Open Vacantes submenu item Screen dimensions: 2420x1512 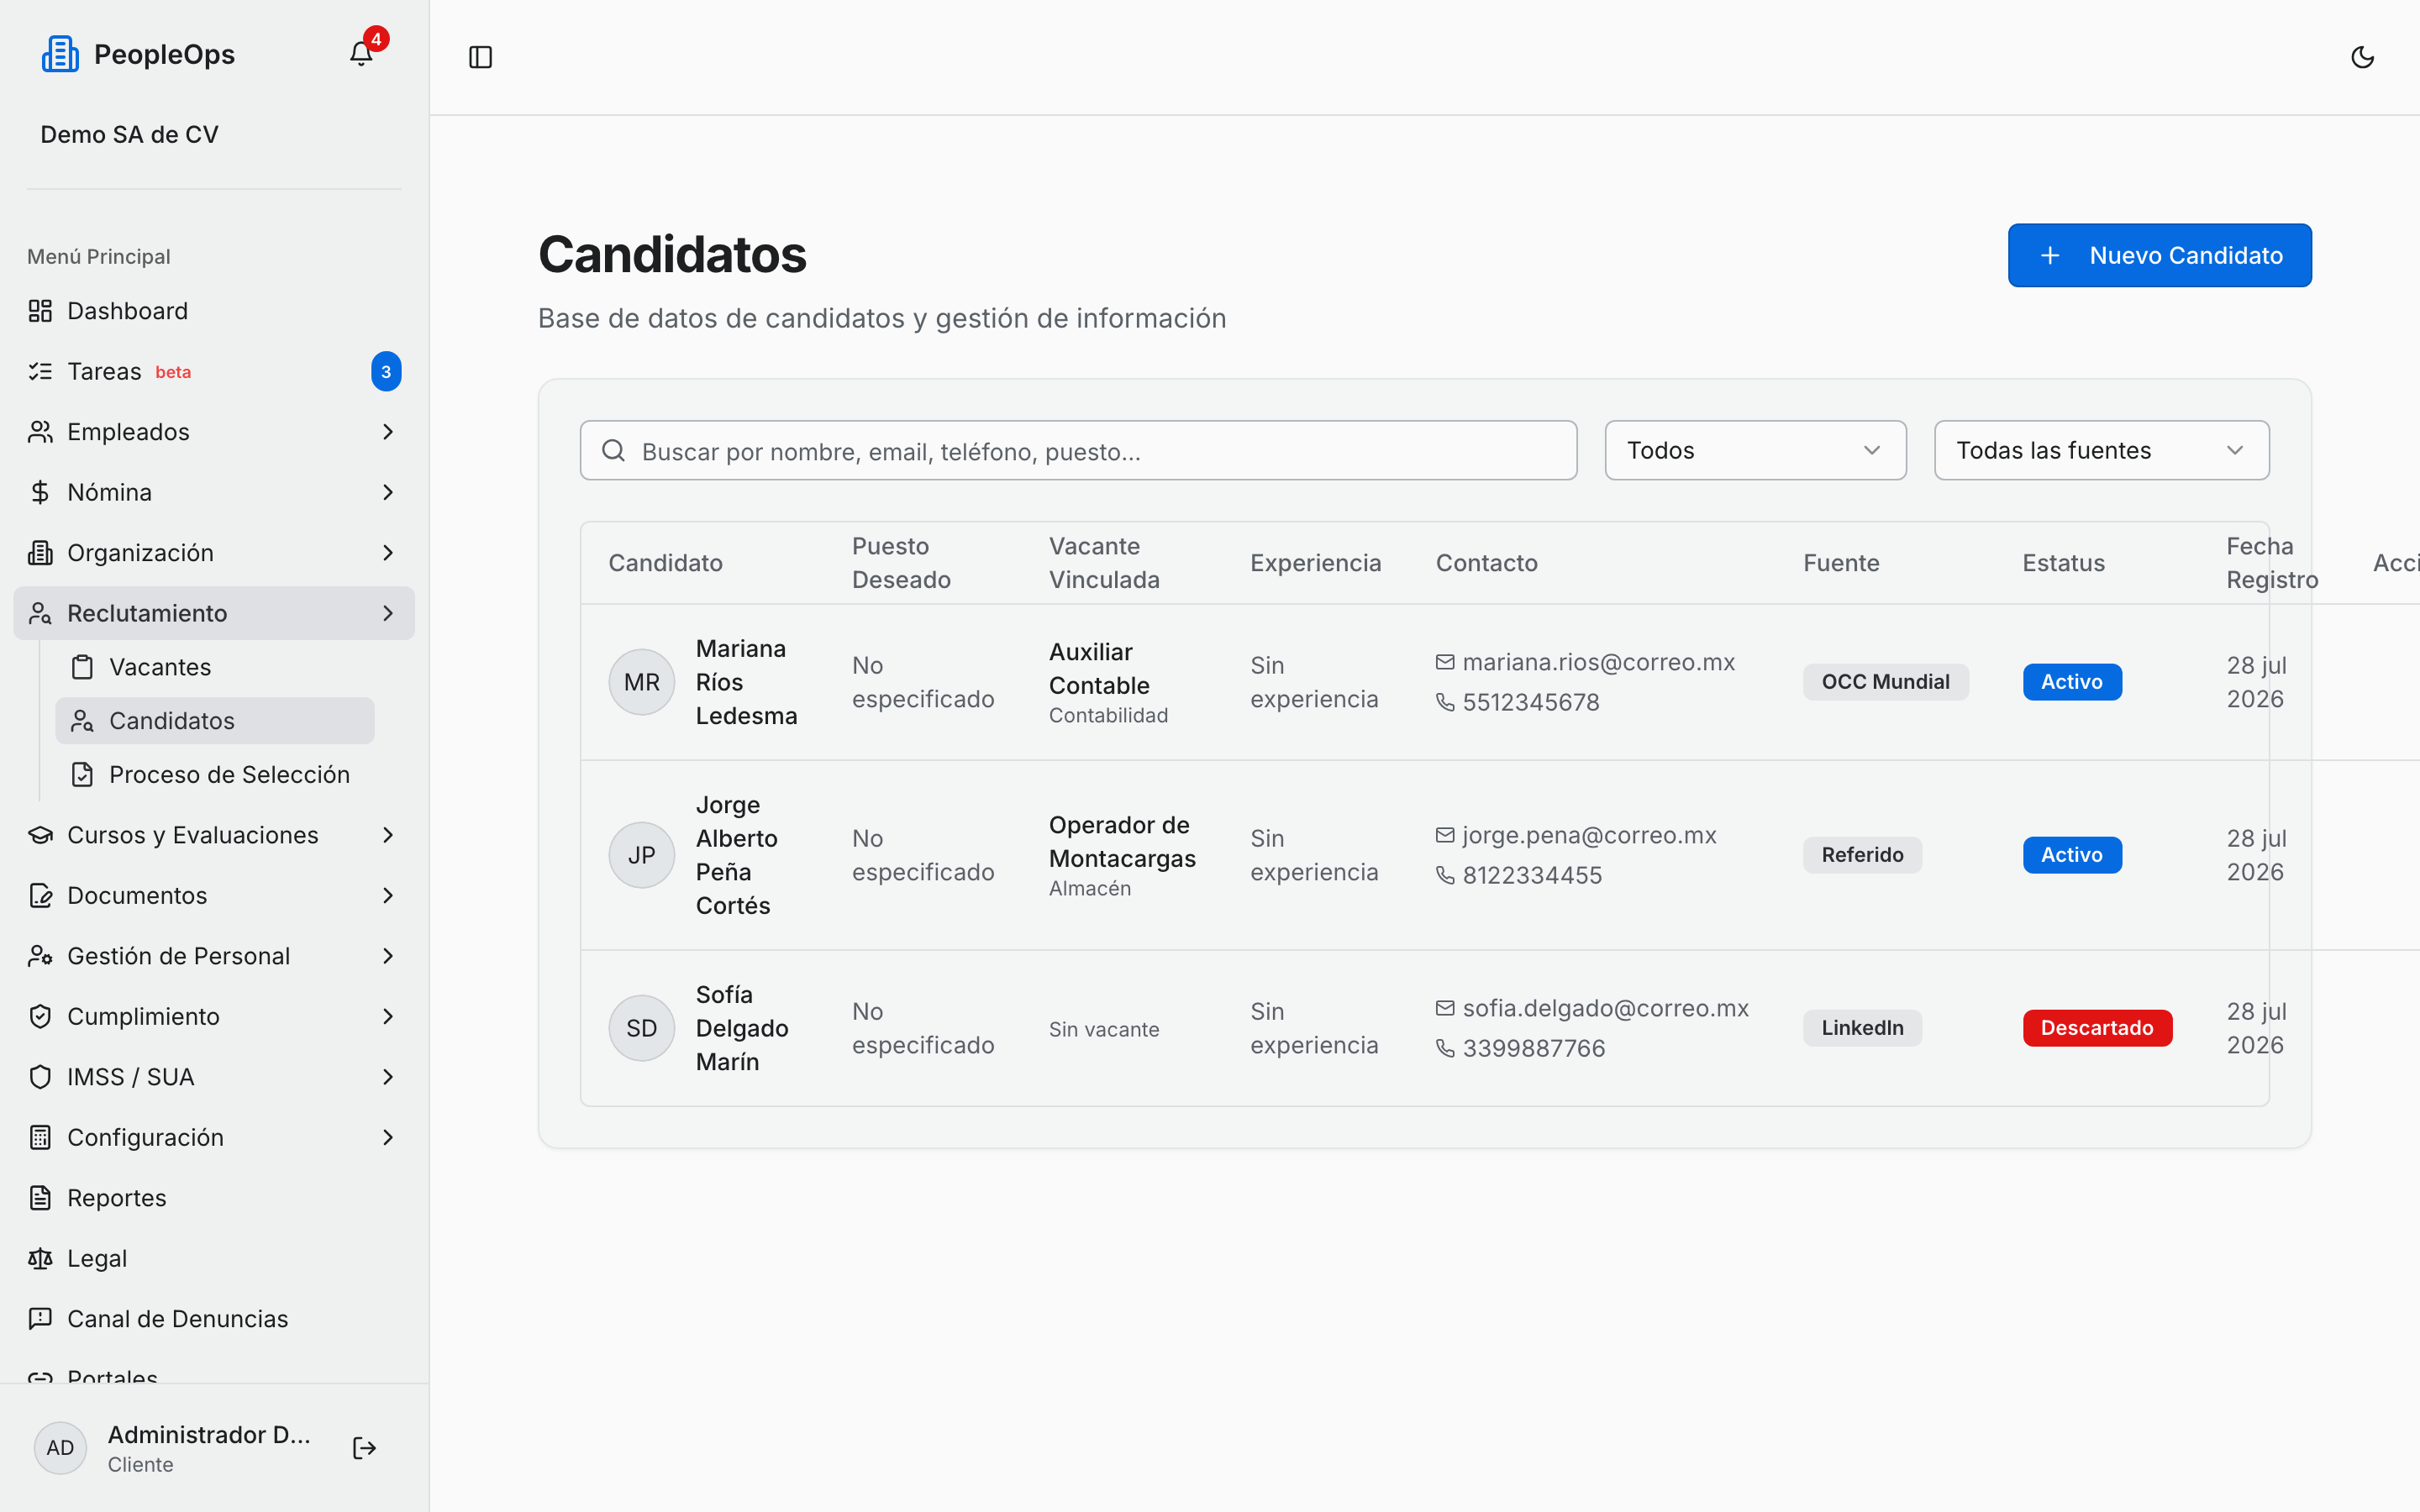[x=215, y=667]
